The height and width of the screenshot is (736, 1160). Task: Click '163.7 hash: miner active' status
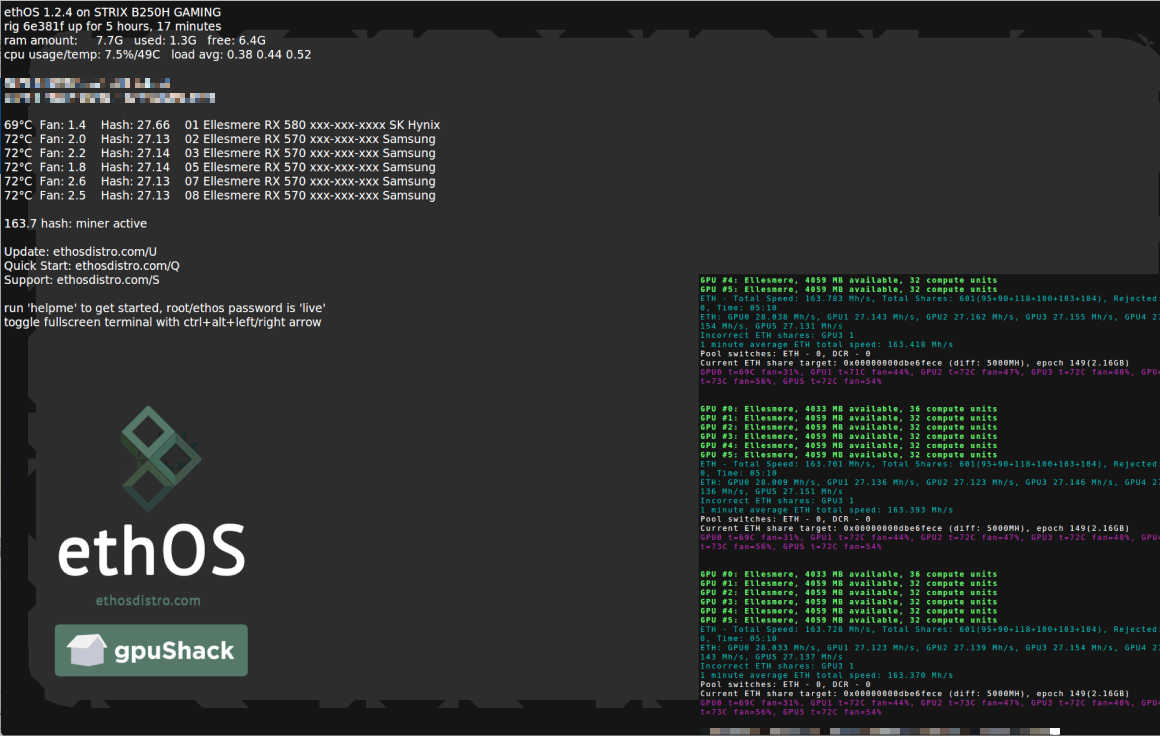(x=75, y=223)
